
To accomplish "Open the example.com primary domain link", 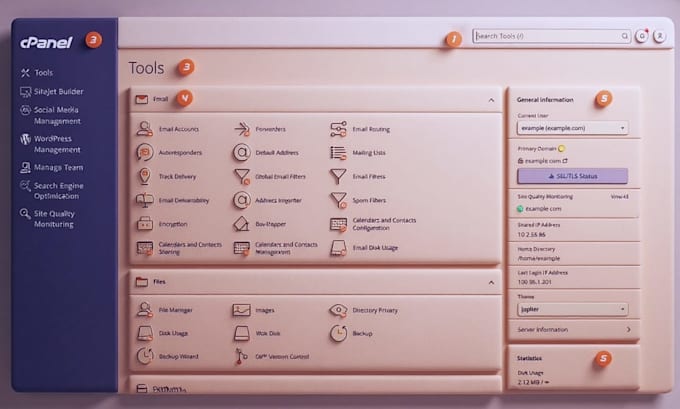I will click(543, 160).
